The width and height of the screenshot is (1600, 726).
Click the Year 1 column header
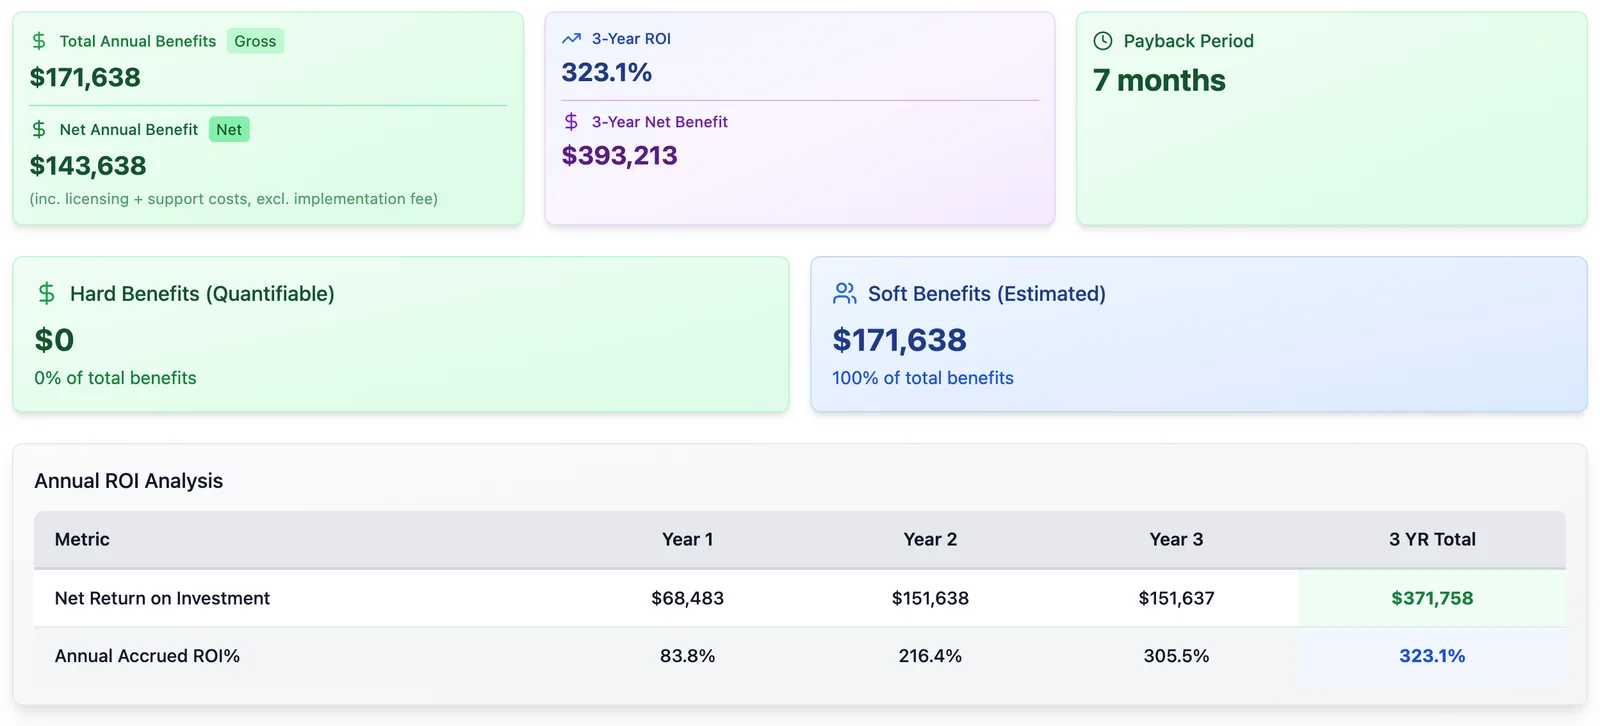pyautogui.click(x=688, y=539)
